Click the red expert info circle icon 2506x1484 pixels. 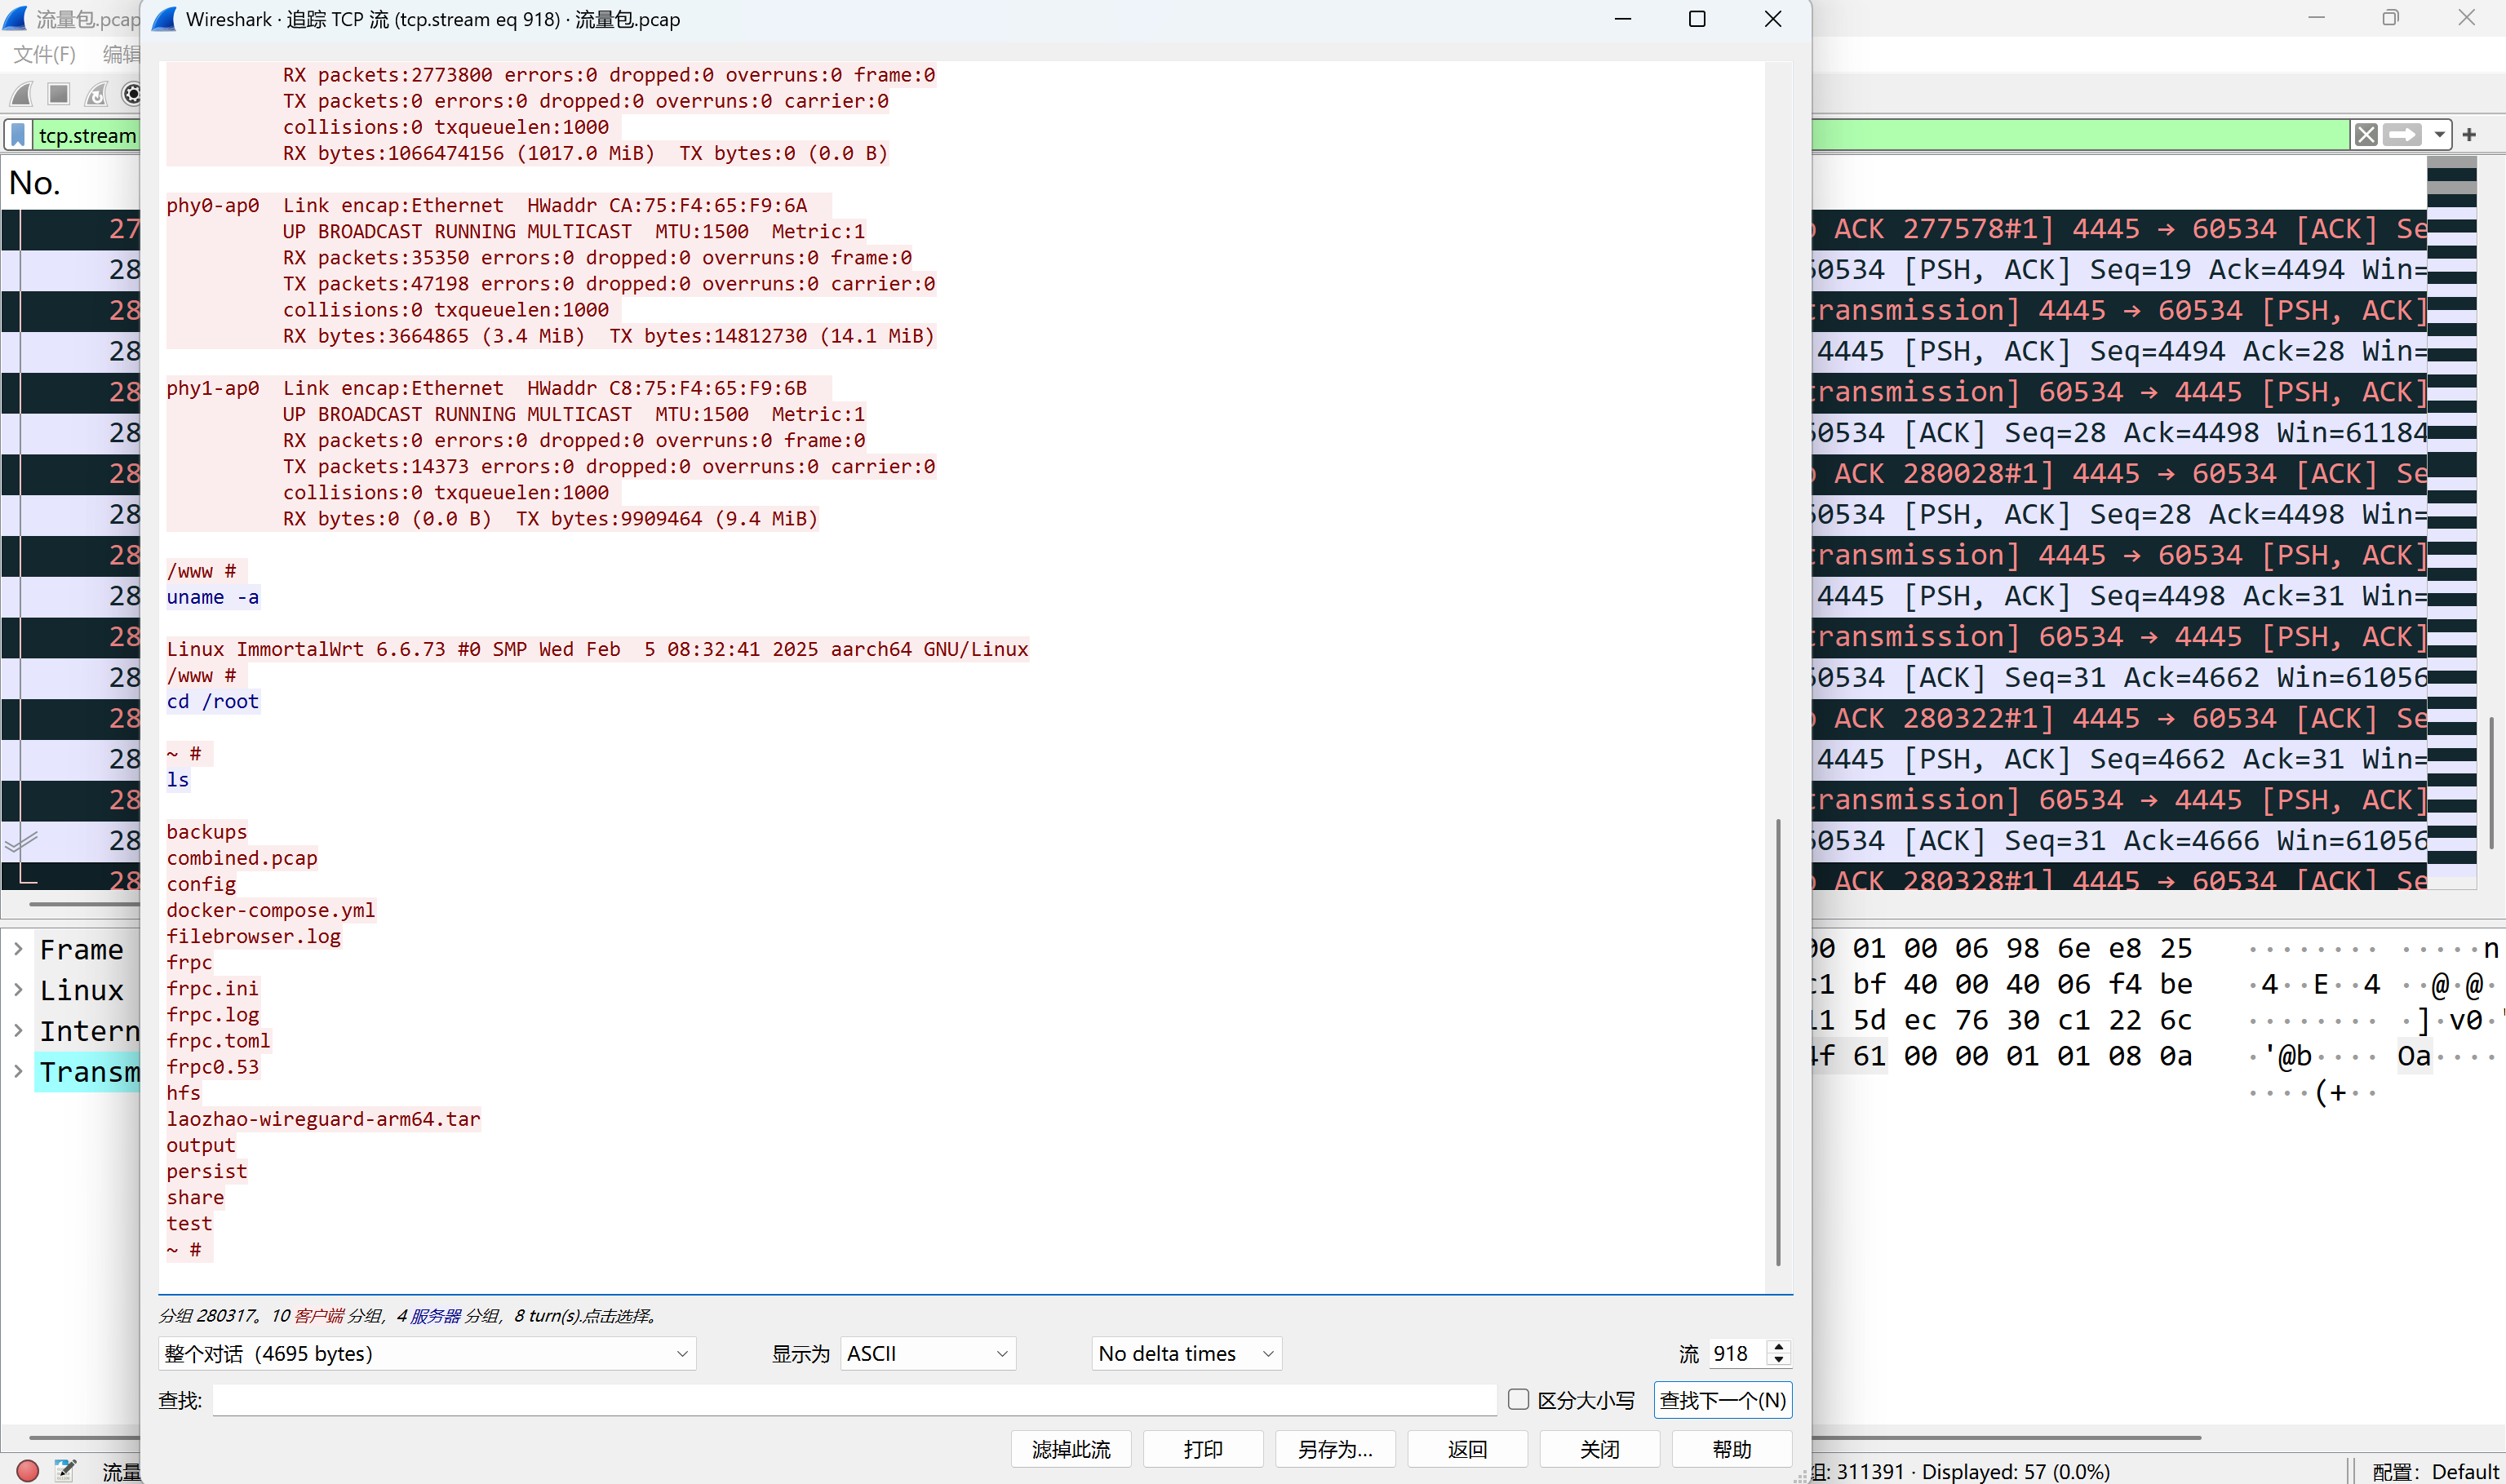[28, 1470]
